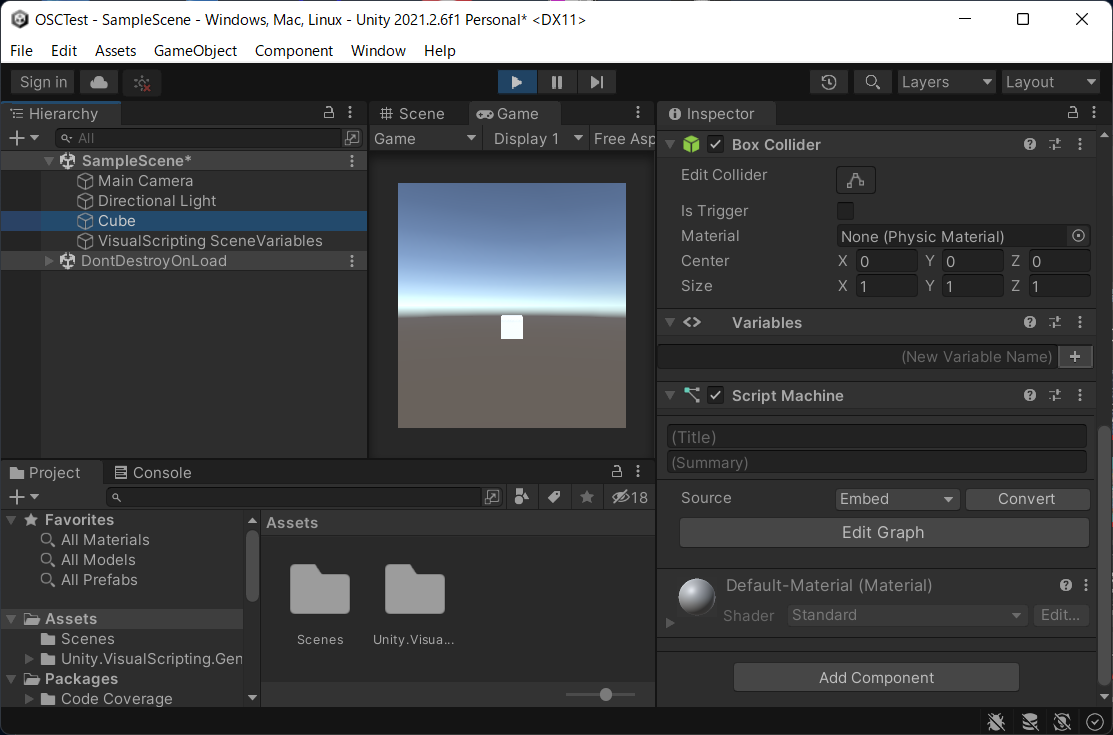Click the Play button in toolbar
1113x735 pixels.
pos(517,82)
